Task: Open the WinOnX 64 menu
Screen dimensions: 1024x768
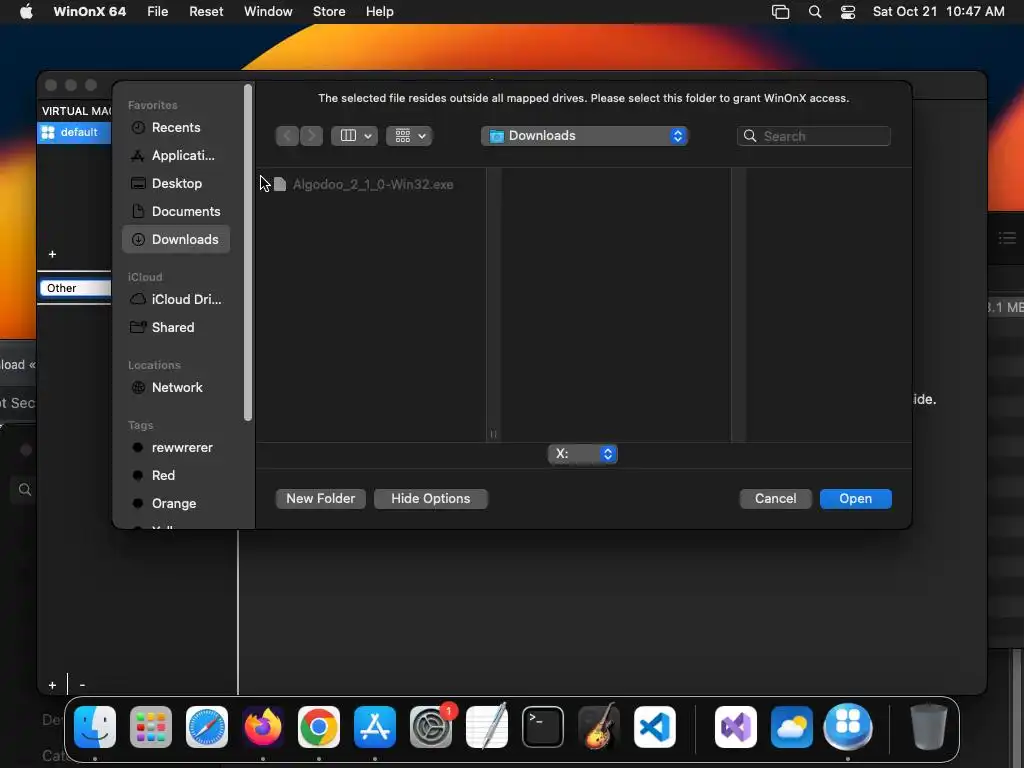Action: 89,12
